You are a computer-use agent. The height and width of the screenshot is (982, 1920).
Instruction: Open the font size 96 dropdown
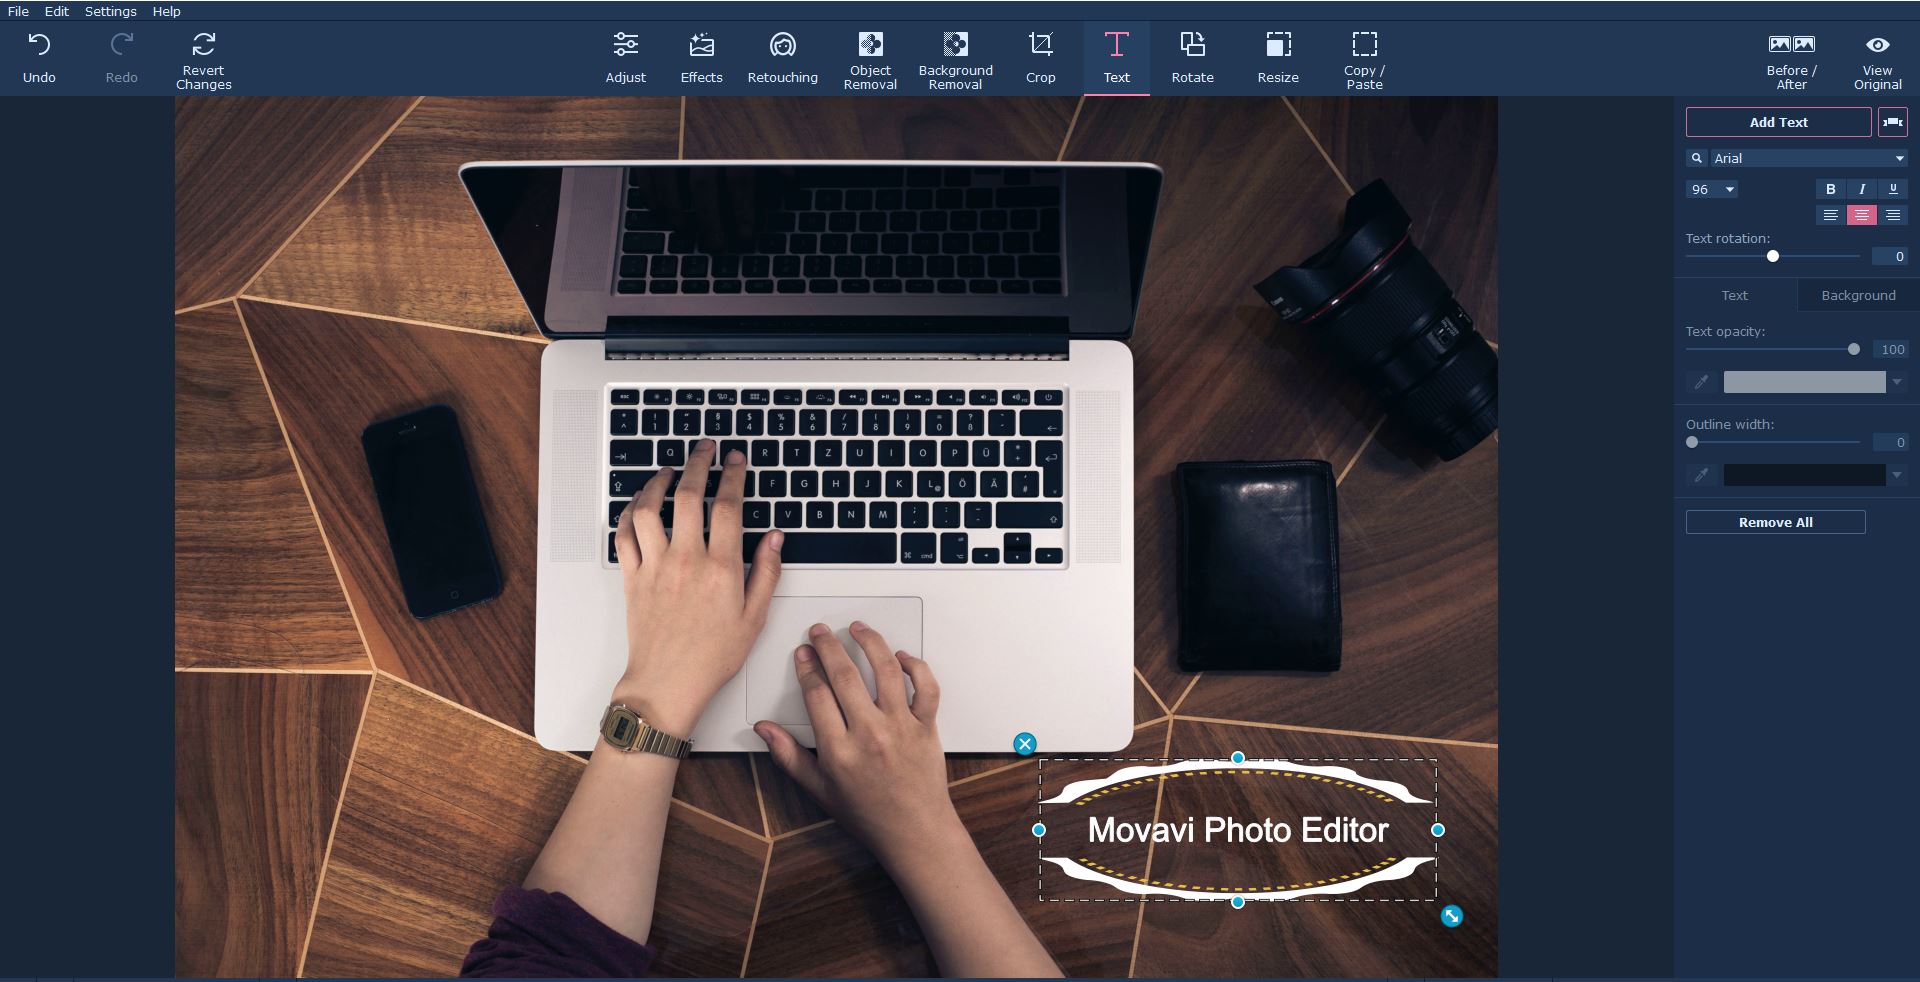tap(1712, 189)
